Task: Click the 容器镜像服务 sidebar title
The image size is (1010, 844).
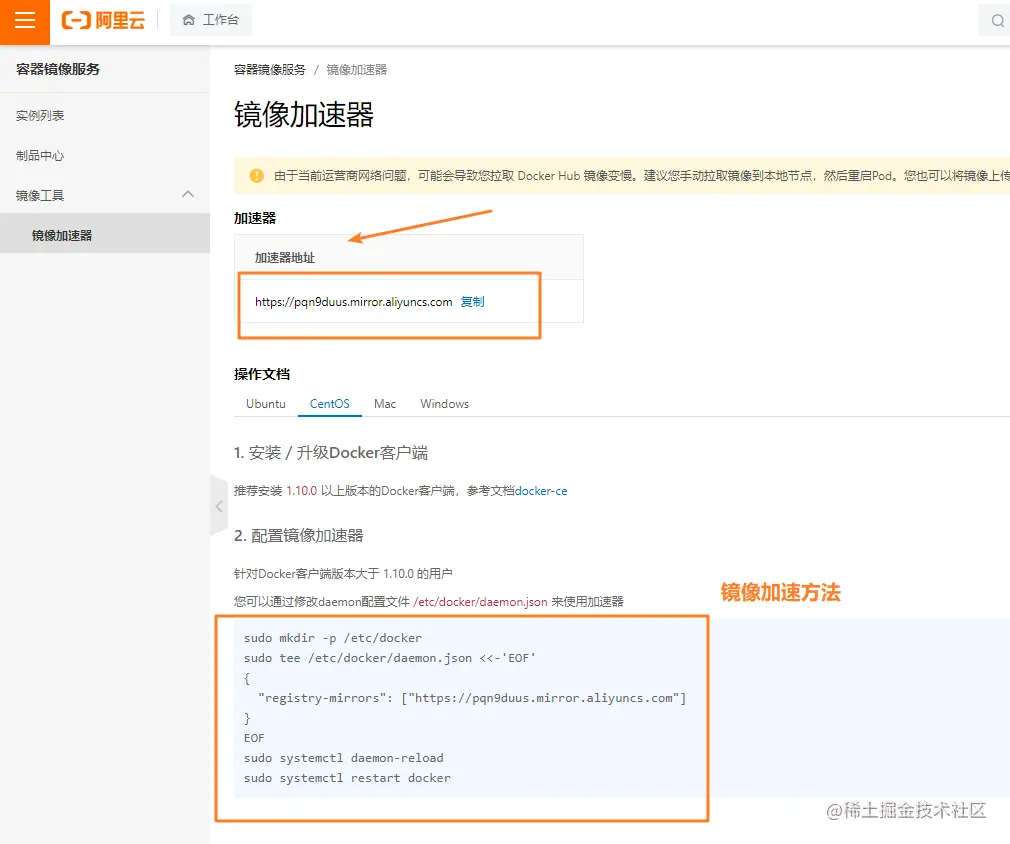Action: 58,69
